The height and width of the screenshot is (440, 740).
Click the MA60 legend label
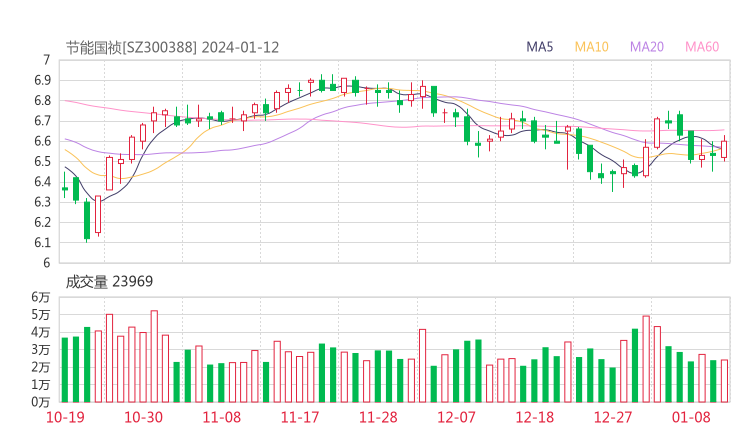(702, 47)
